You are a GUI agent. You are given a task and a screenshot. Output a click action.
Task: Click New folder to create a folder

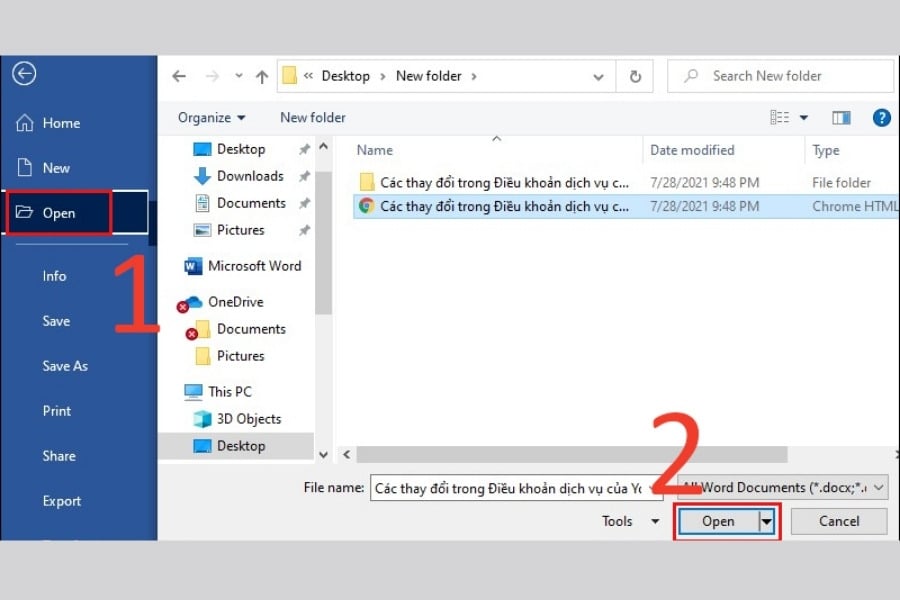[x=312, y=117]
